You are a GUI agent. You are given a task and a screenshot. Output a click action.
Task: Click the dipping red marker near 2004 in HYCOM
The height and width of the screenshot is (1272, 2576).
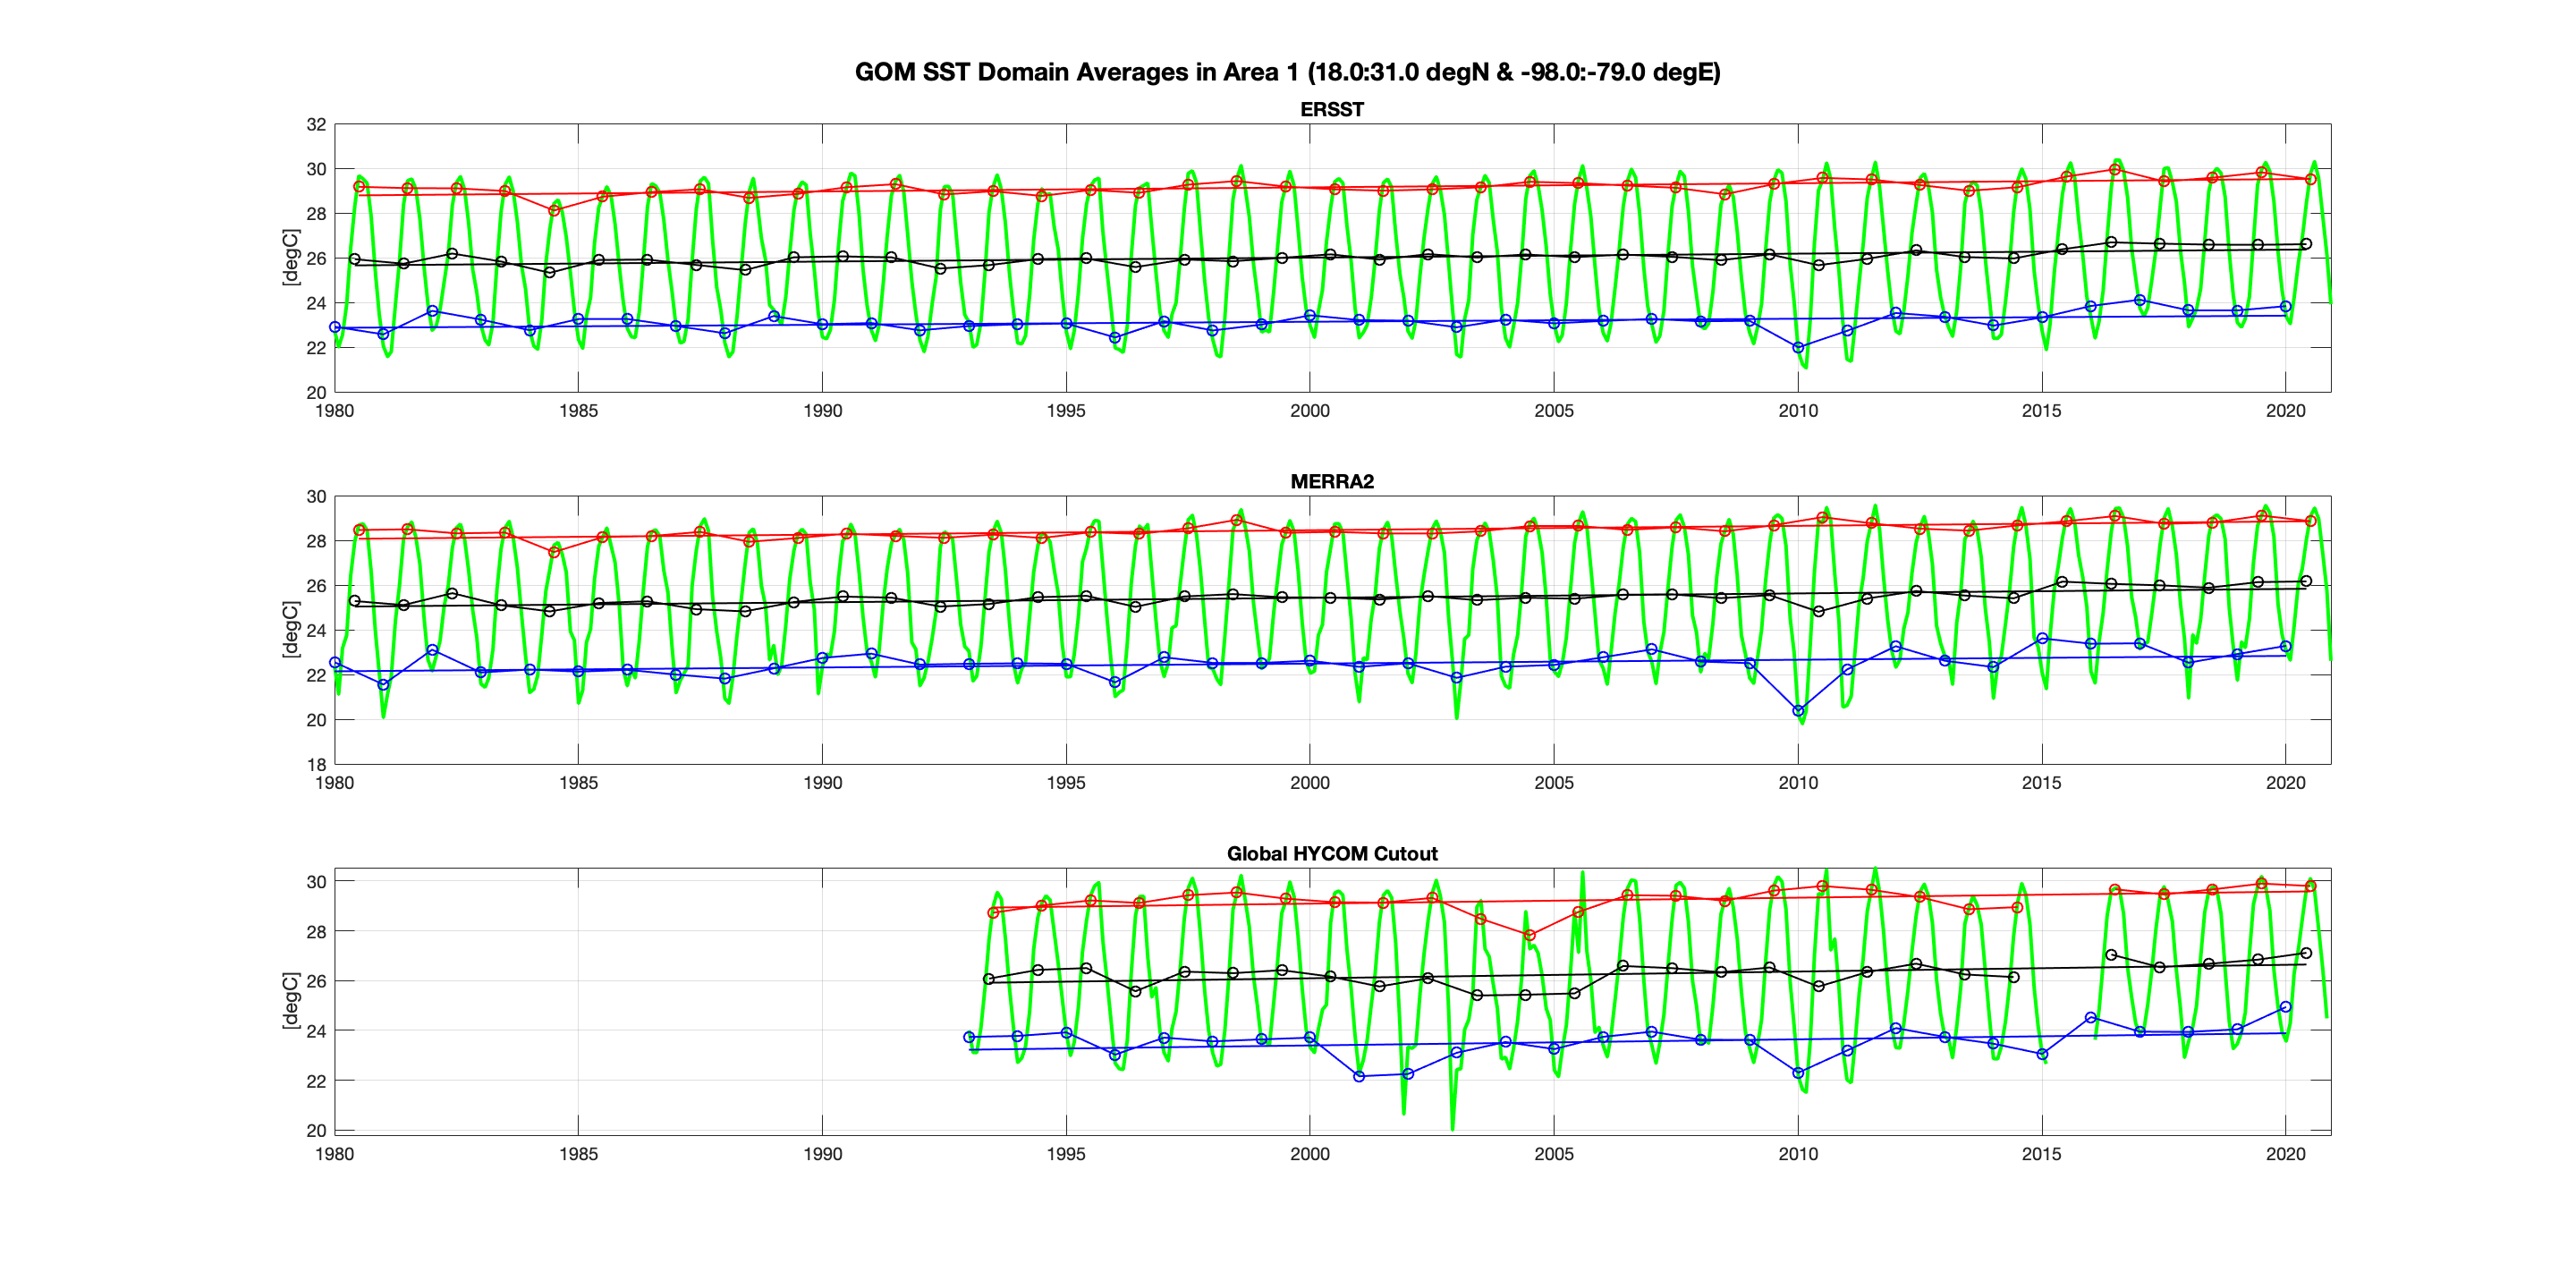[x=1529, y=935]
